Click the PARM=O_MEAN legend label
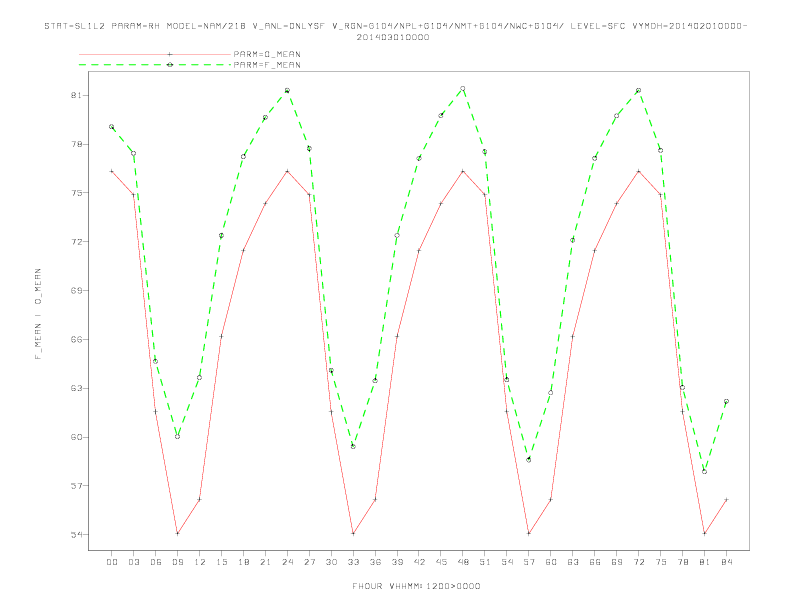The image size is (792, 612). (x=267, y=54)
